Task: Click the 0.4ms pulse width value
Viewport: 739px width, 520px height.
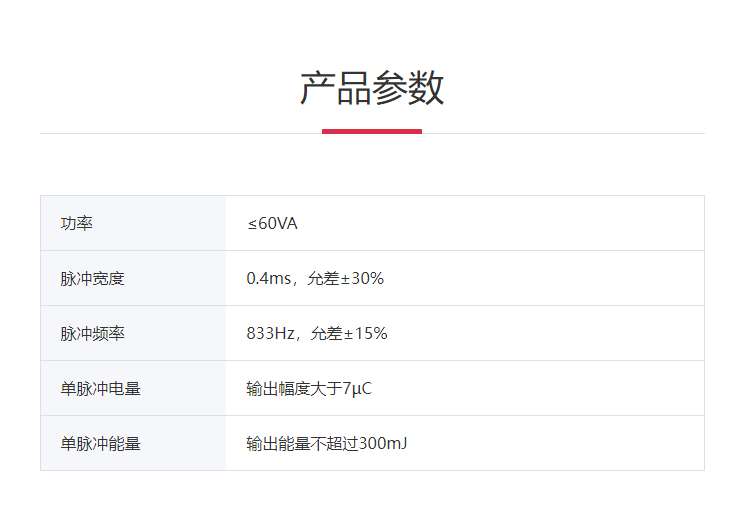Action: [x=267, y=278]
